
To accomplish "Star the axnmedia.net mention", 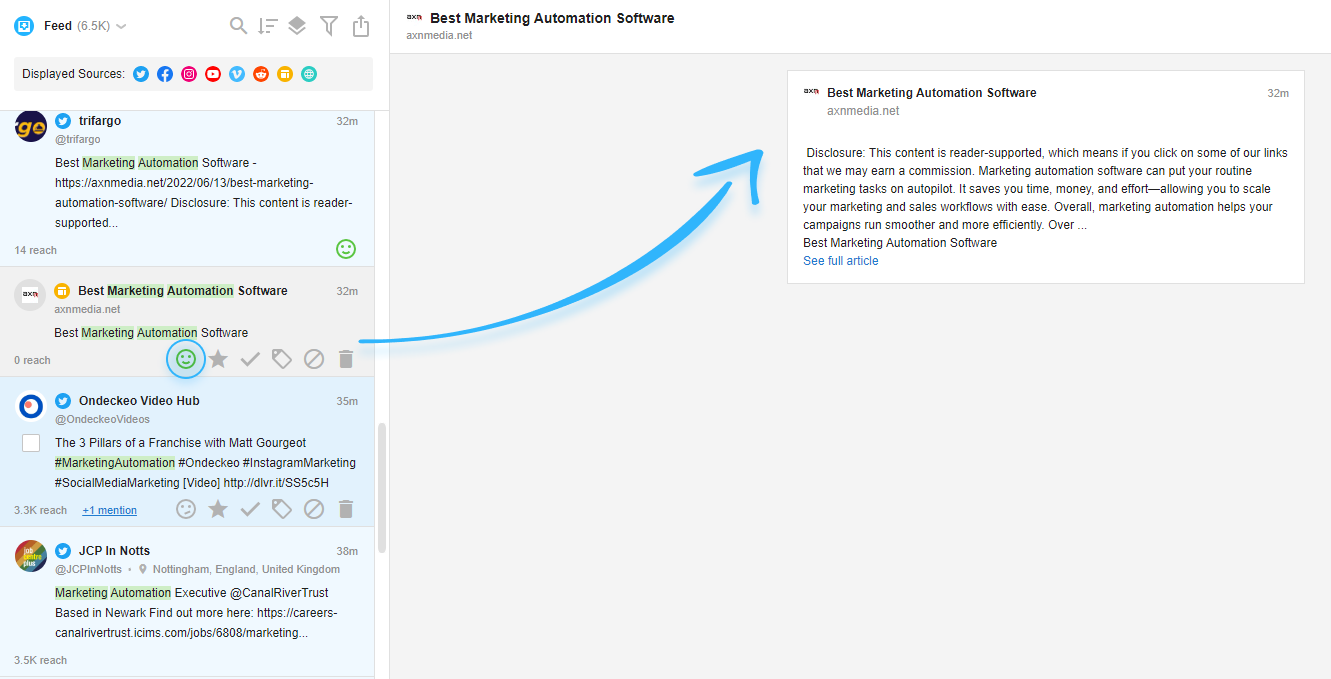I will [x=218, y=359].
